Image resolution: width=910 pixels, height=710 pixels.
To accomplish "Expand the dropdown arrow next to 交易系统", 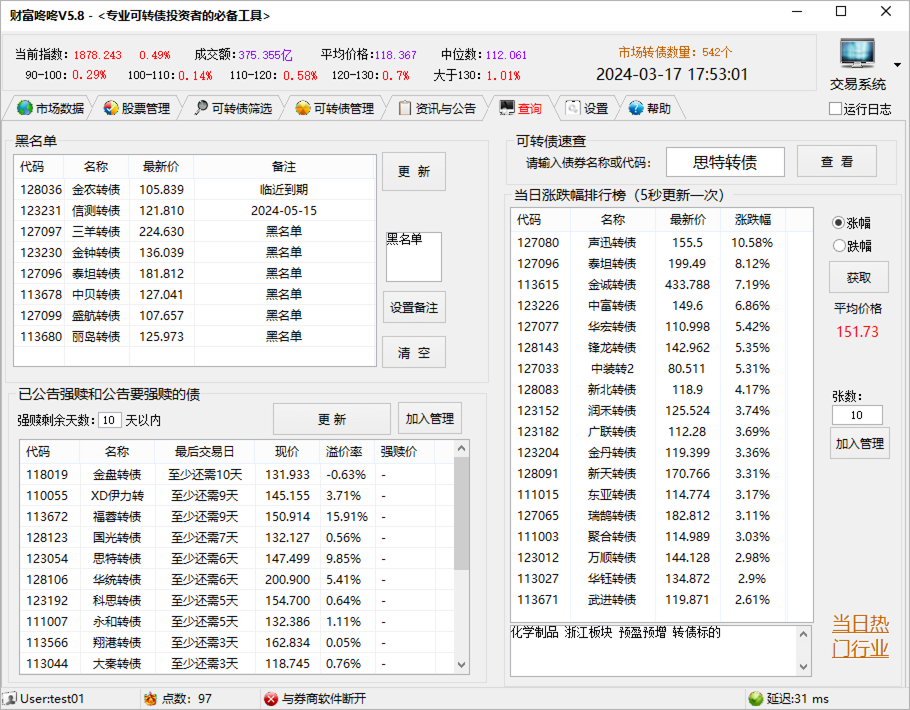I will pos(897,64).
